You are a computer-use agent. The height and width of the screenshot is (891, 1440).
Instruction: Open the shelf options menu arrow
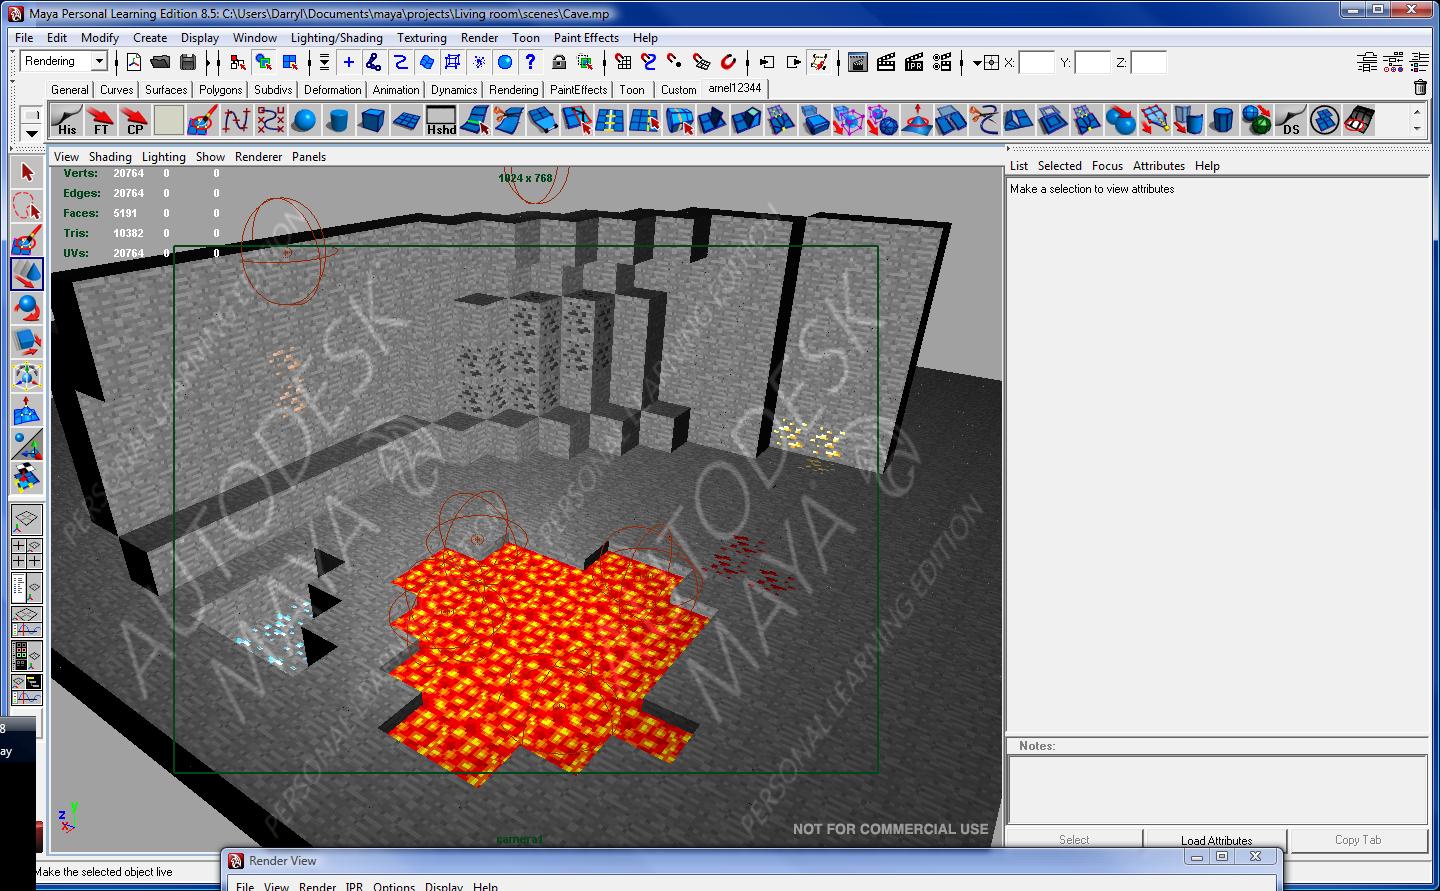tap(31, 133)
